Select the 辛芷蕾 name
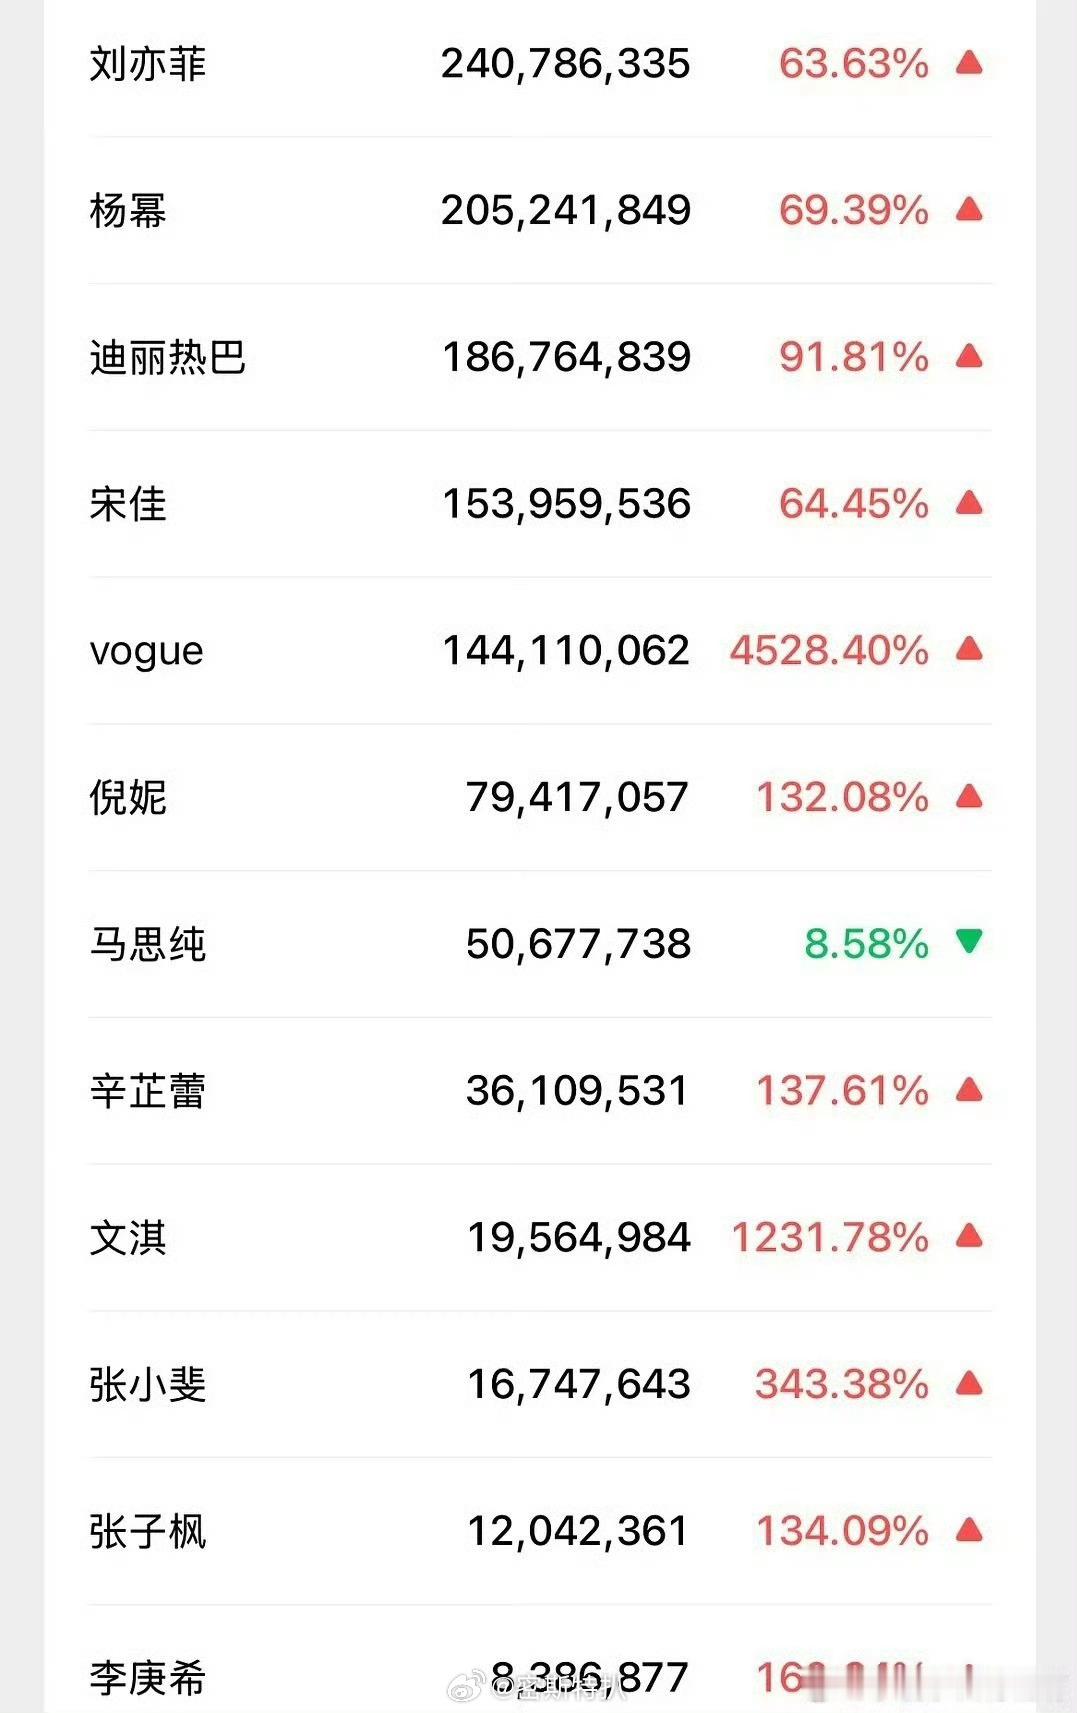The width and height of the screenshot is (1077, 1713). pyautogui.click(x=147, y=1091)
